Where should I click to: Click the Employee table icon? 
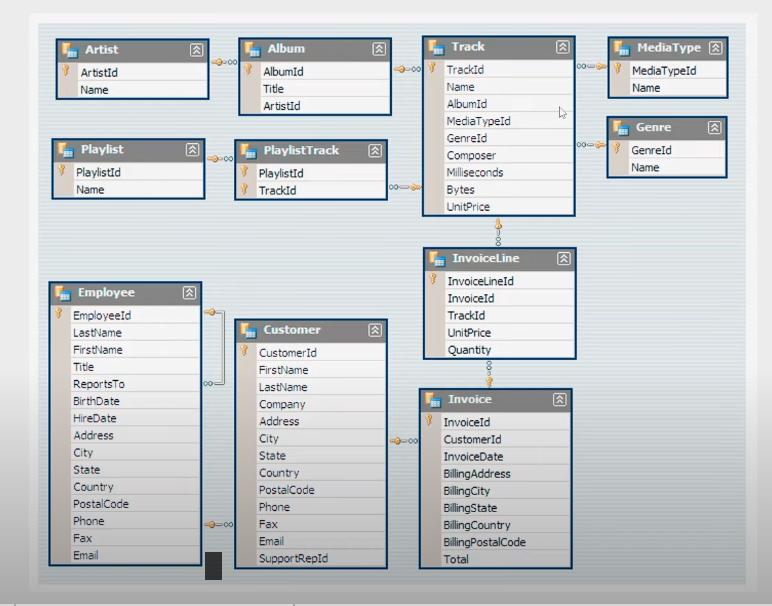pyautogui.click(x=62, y=293)
